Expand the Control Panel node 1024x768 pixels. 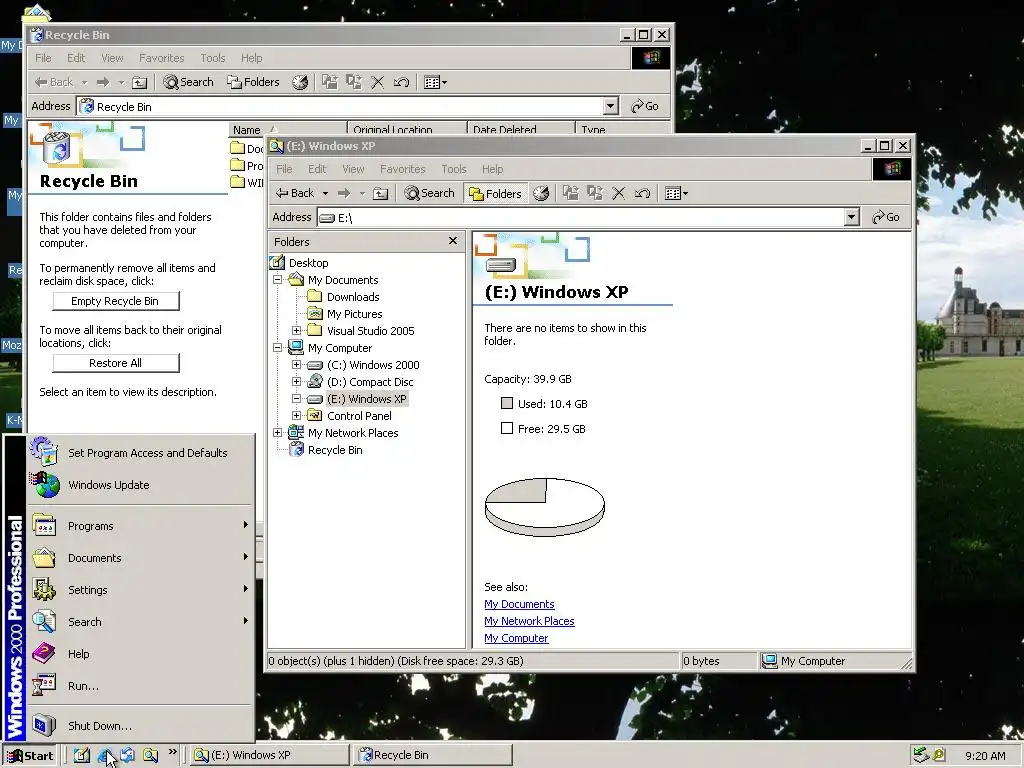click(x=296, y=415)
